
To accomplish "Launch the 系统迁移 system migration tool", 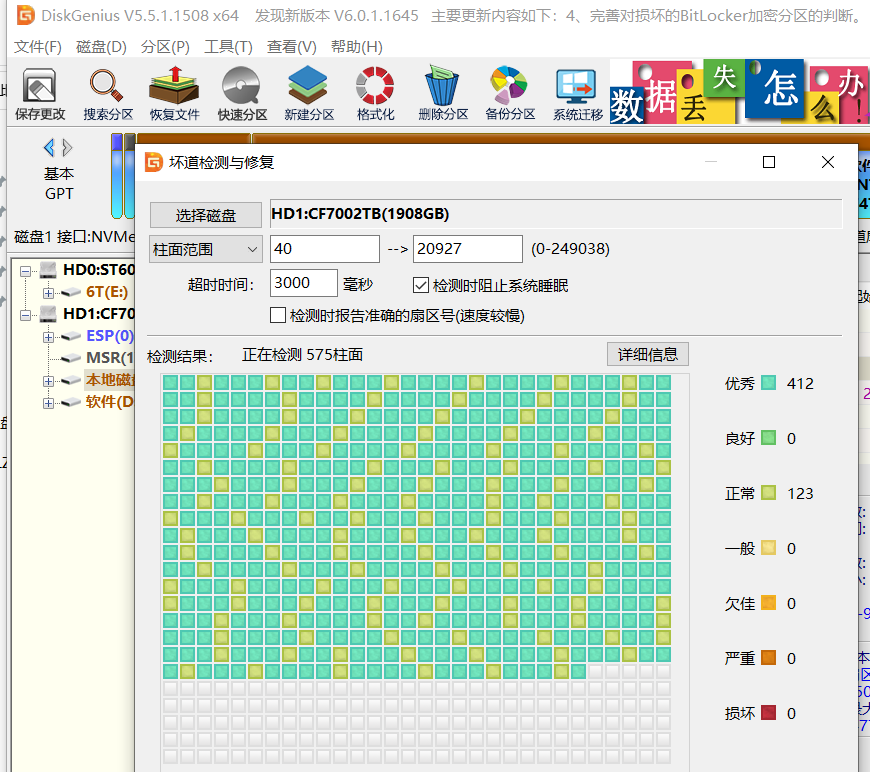I will click(577, 94).
